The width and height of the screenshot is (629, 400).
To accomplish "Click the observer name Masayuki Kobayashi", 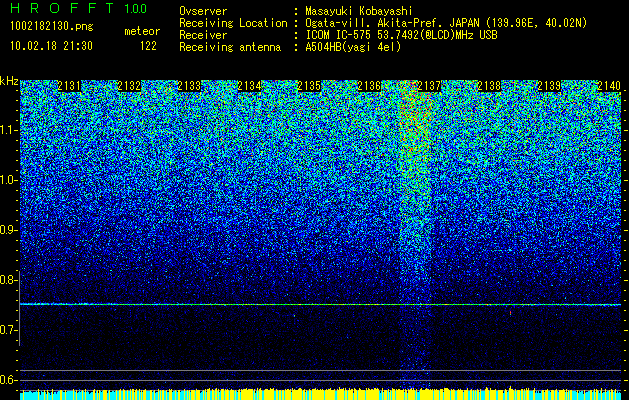I will [x=359, y=11].
